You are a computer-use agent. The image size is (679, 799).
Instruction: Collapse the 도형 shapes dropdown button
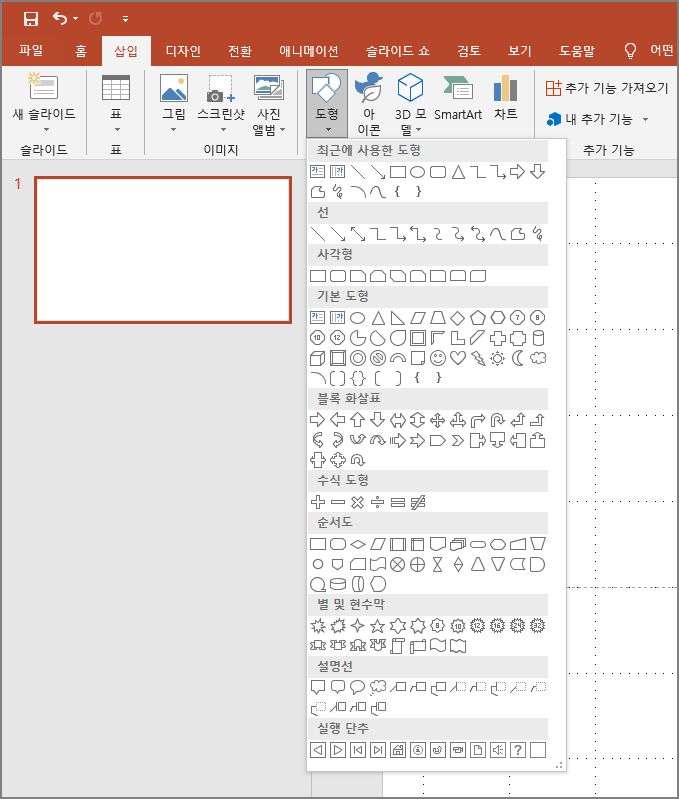pyautogui.click(x=327, y=103)
